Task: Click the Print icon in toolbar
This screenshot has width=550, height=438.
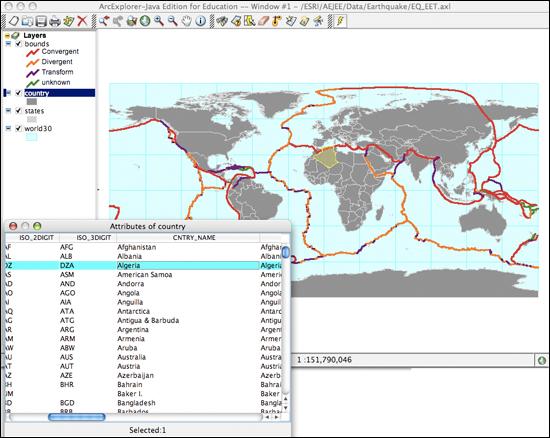Action: point(54,21)
